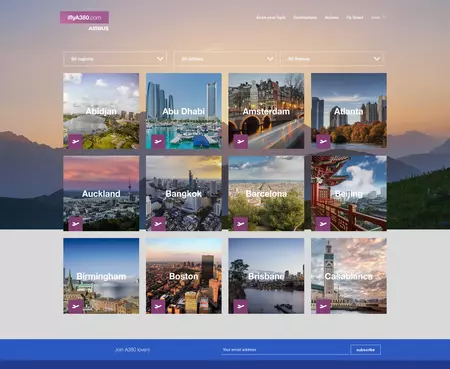The height and width of the screenshot is (369, 450).
Task: Click the plane icon on Brisbane tile
Action: point(241,306)
